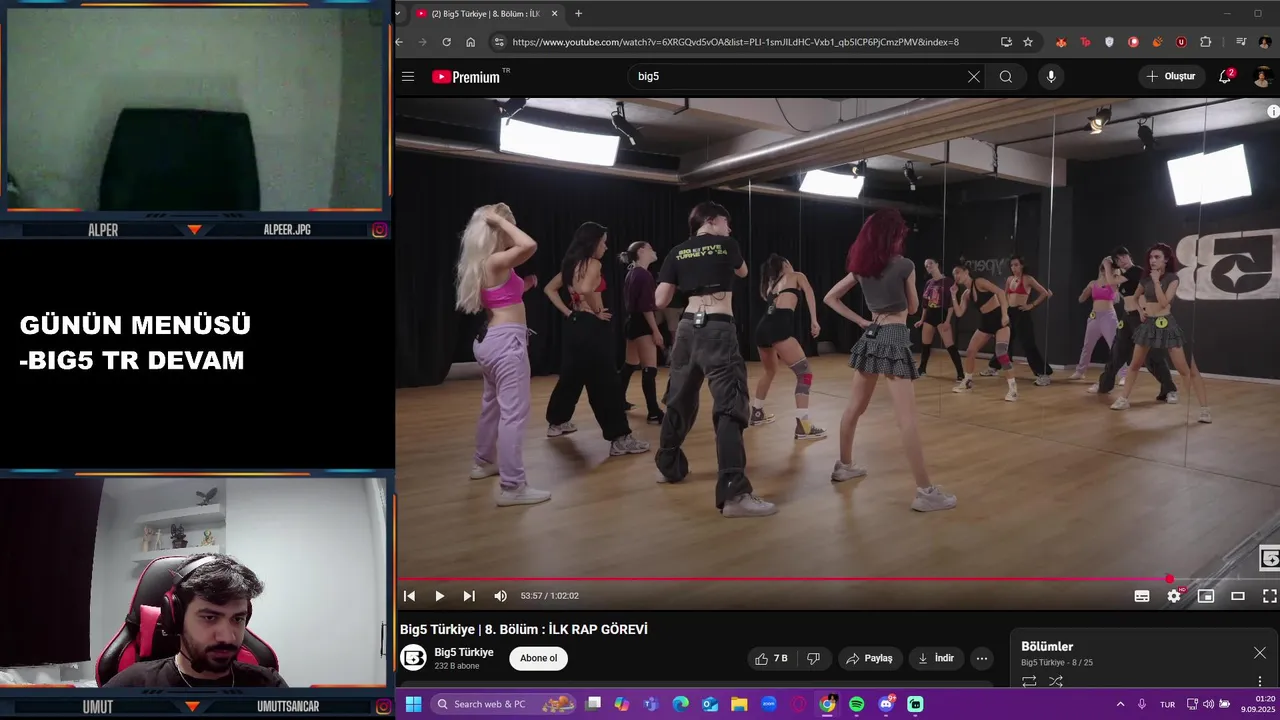Screen dimensions: 1280x720
Task: Switch TUR keyboard language indicator
Action: click(1167, 705)
